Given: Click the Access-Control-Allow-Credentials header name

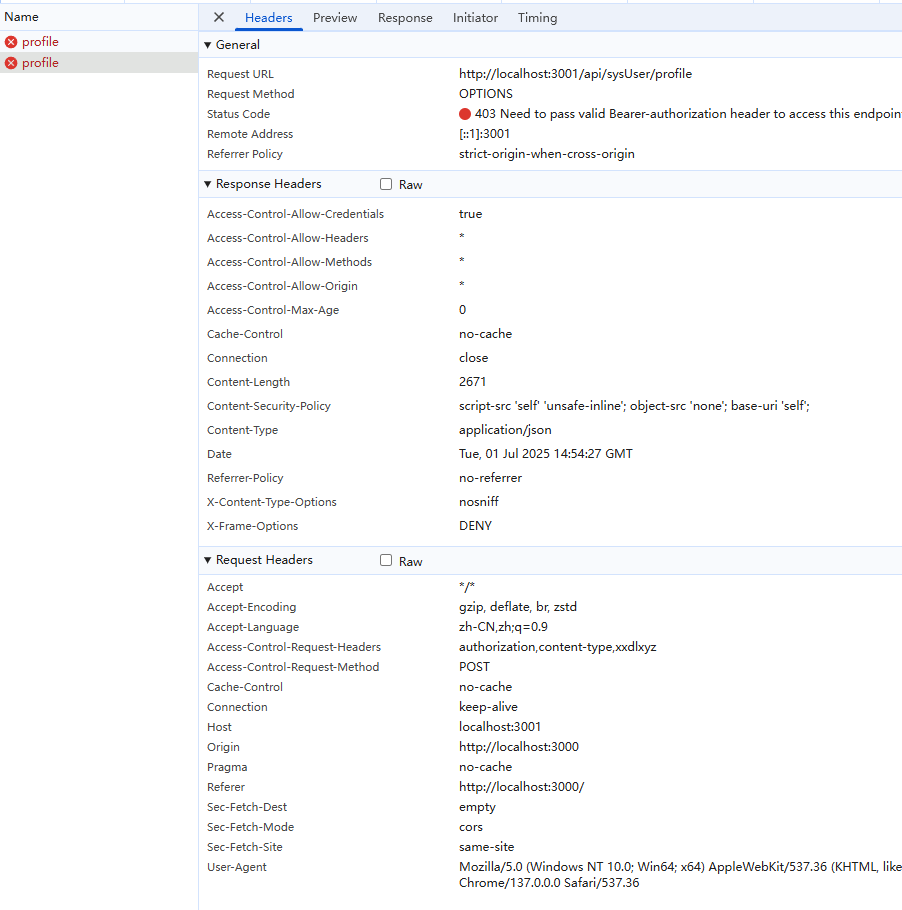Looking at the screenshot, I should [295, 214].
